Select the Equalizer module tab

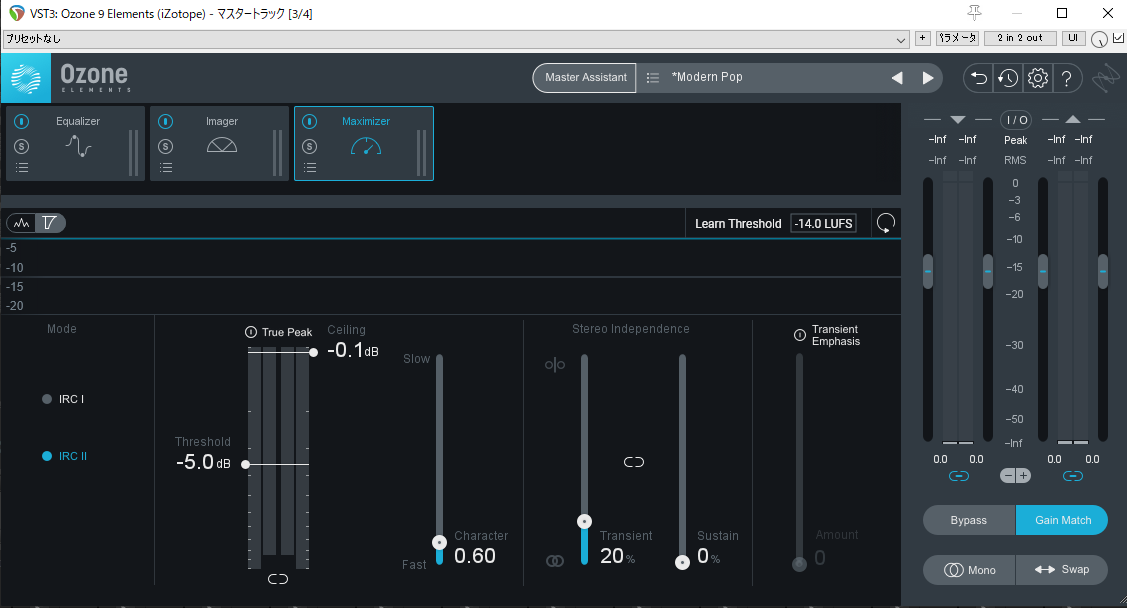click(75, 143)
